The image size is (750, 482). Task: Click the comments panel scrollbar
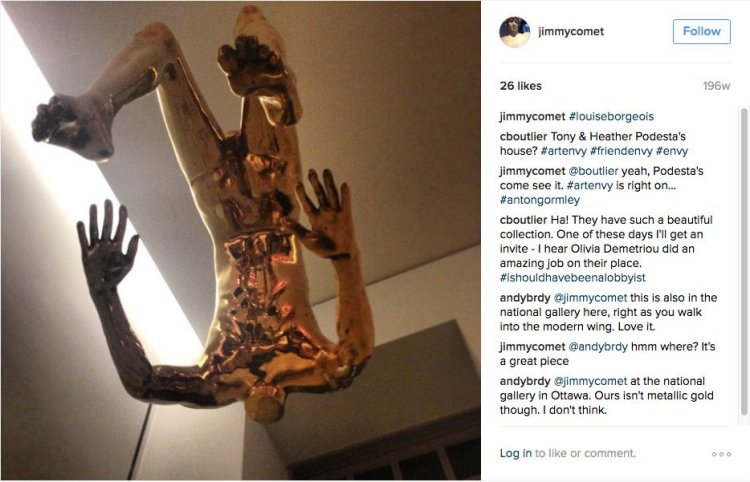pyautogui.click(x=744, y=261)
